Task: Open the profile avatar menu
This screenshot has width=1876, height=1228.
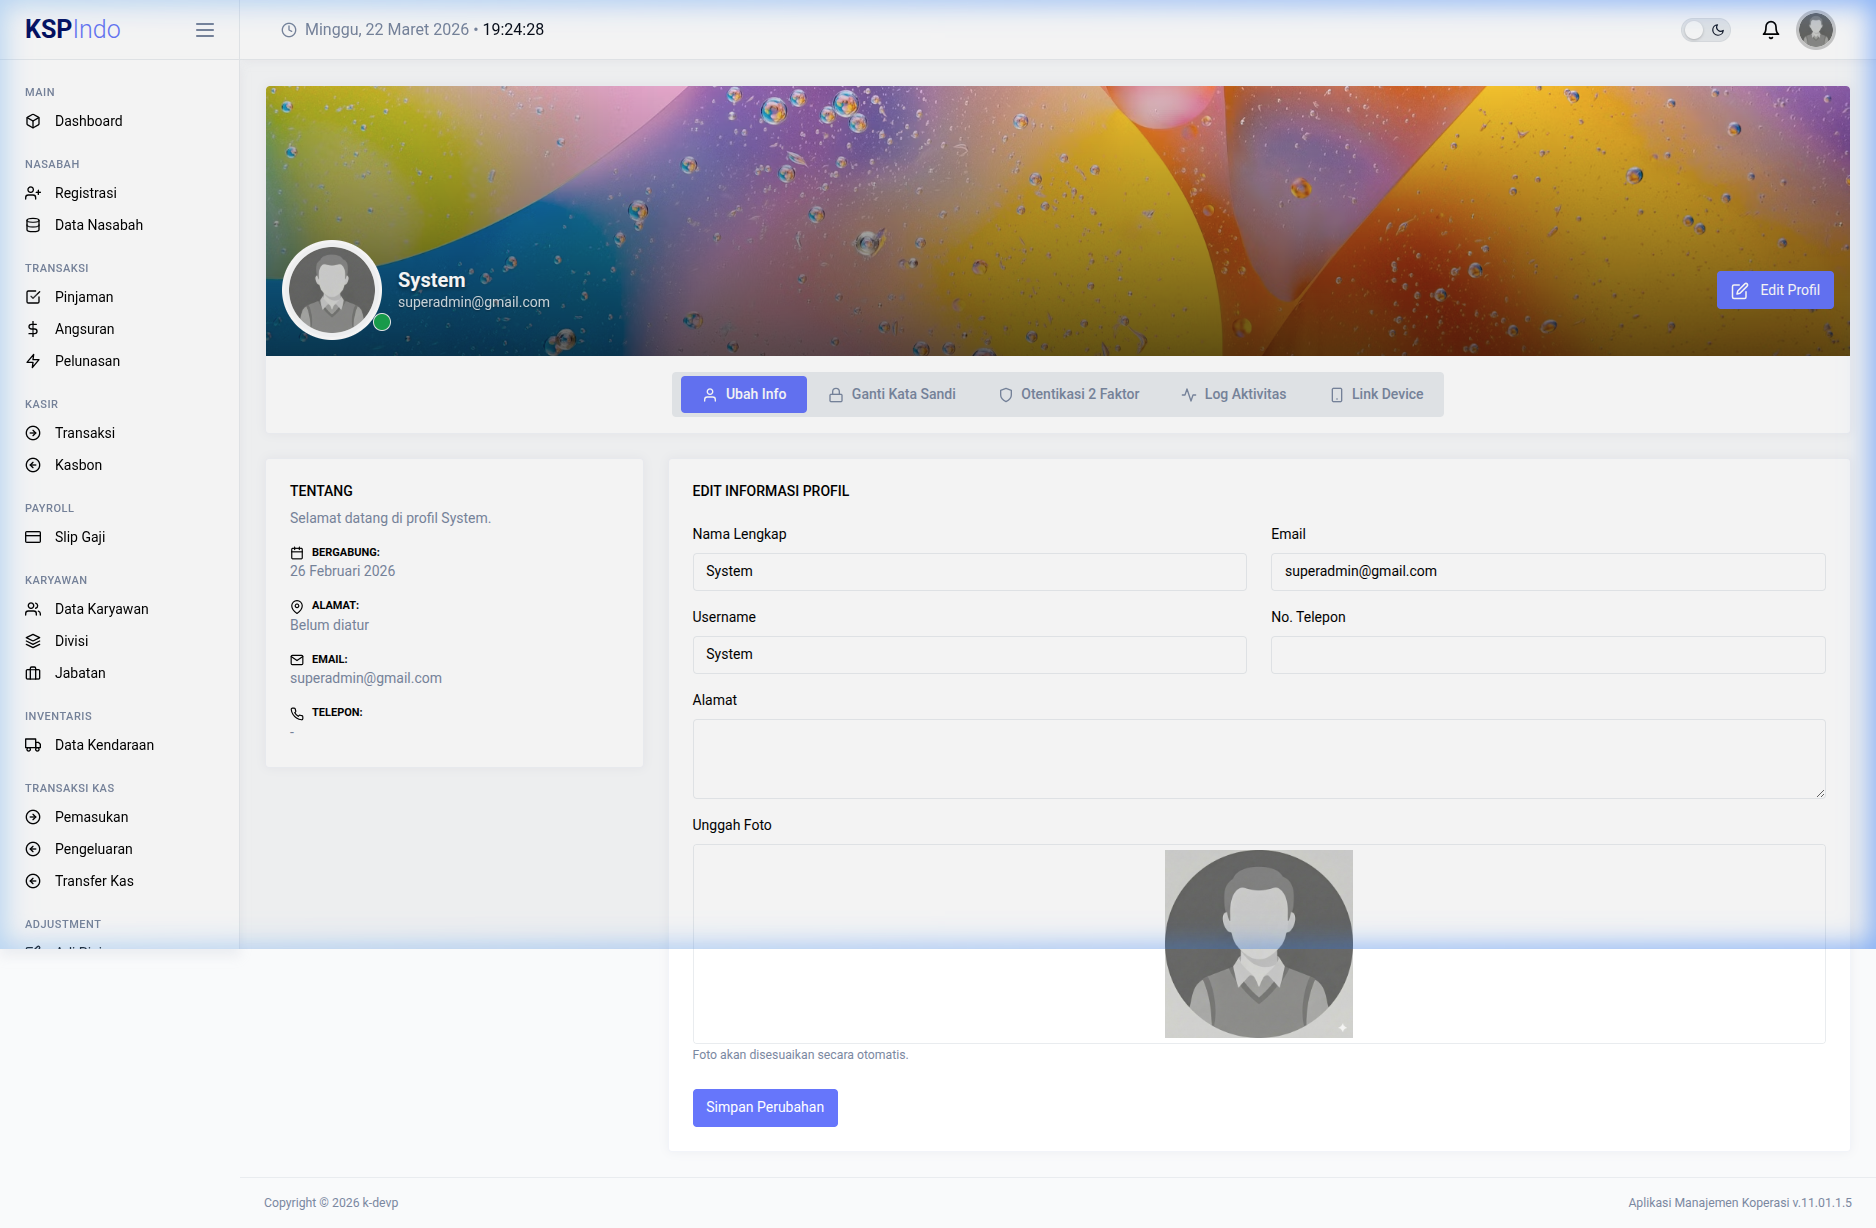Action: point(1816,30)
